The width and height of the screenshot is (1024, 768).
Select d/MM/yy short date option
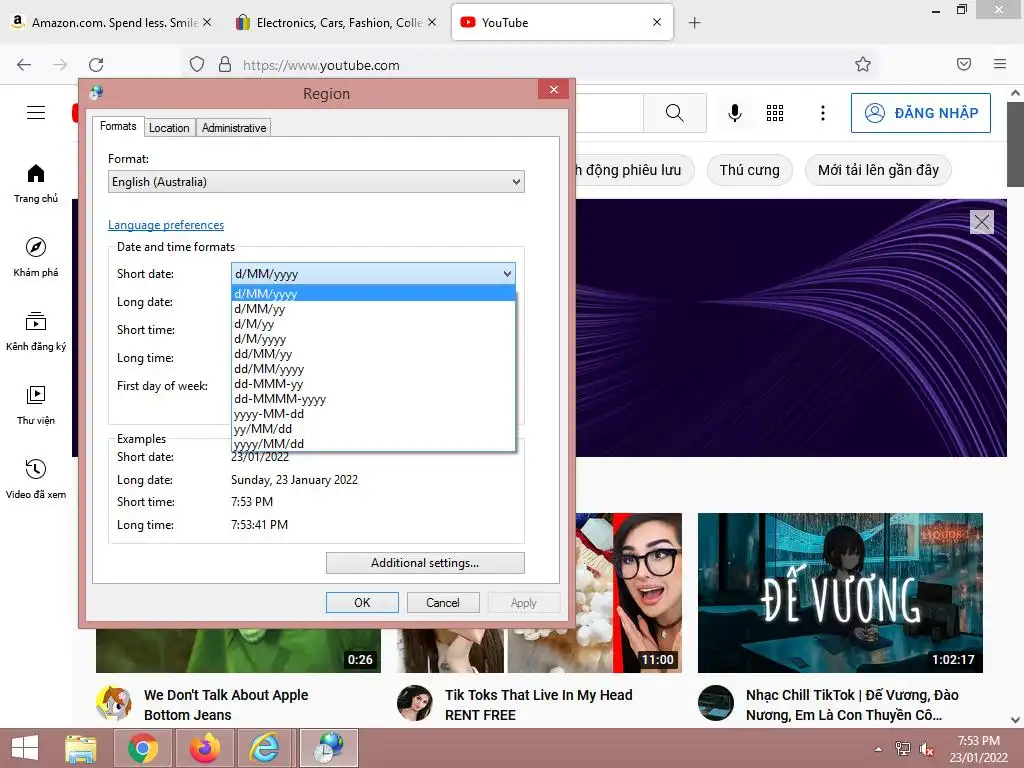374,309
